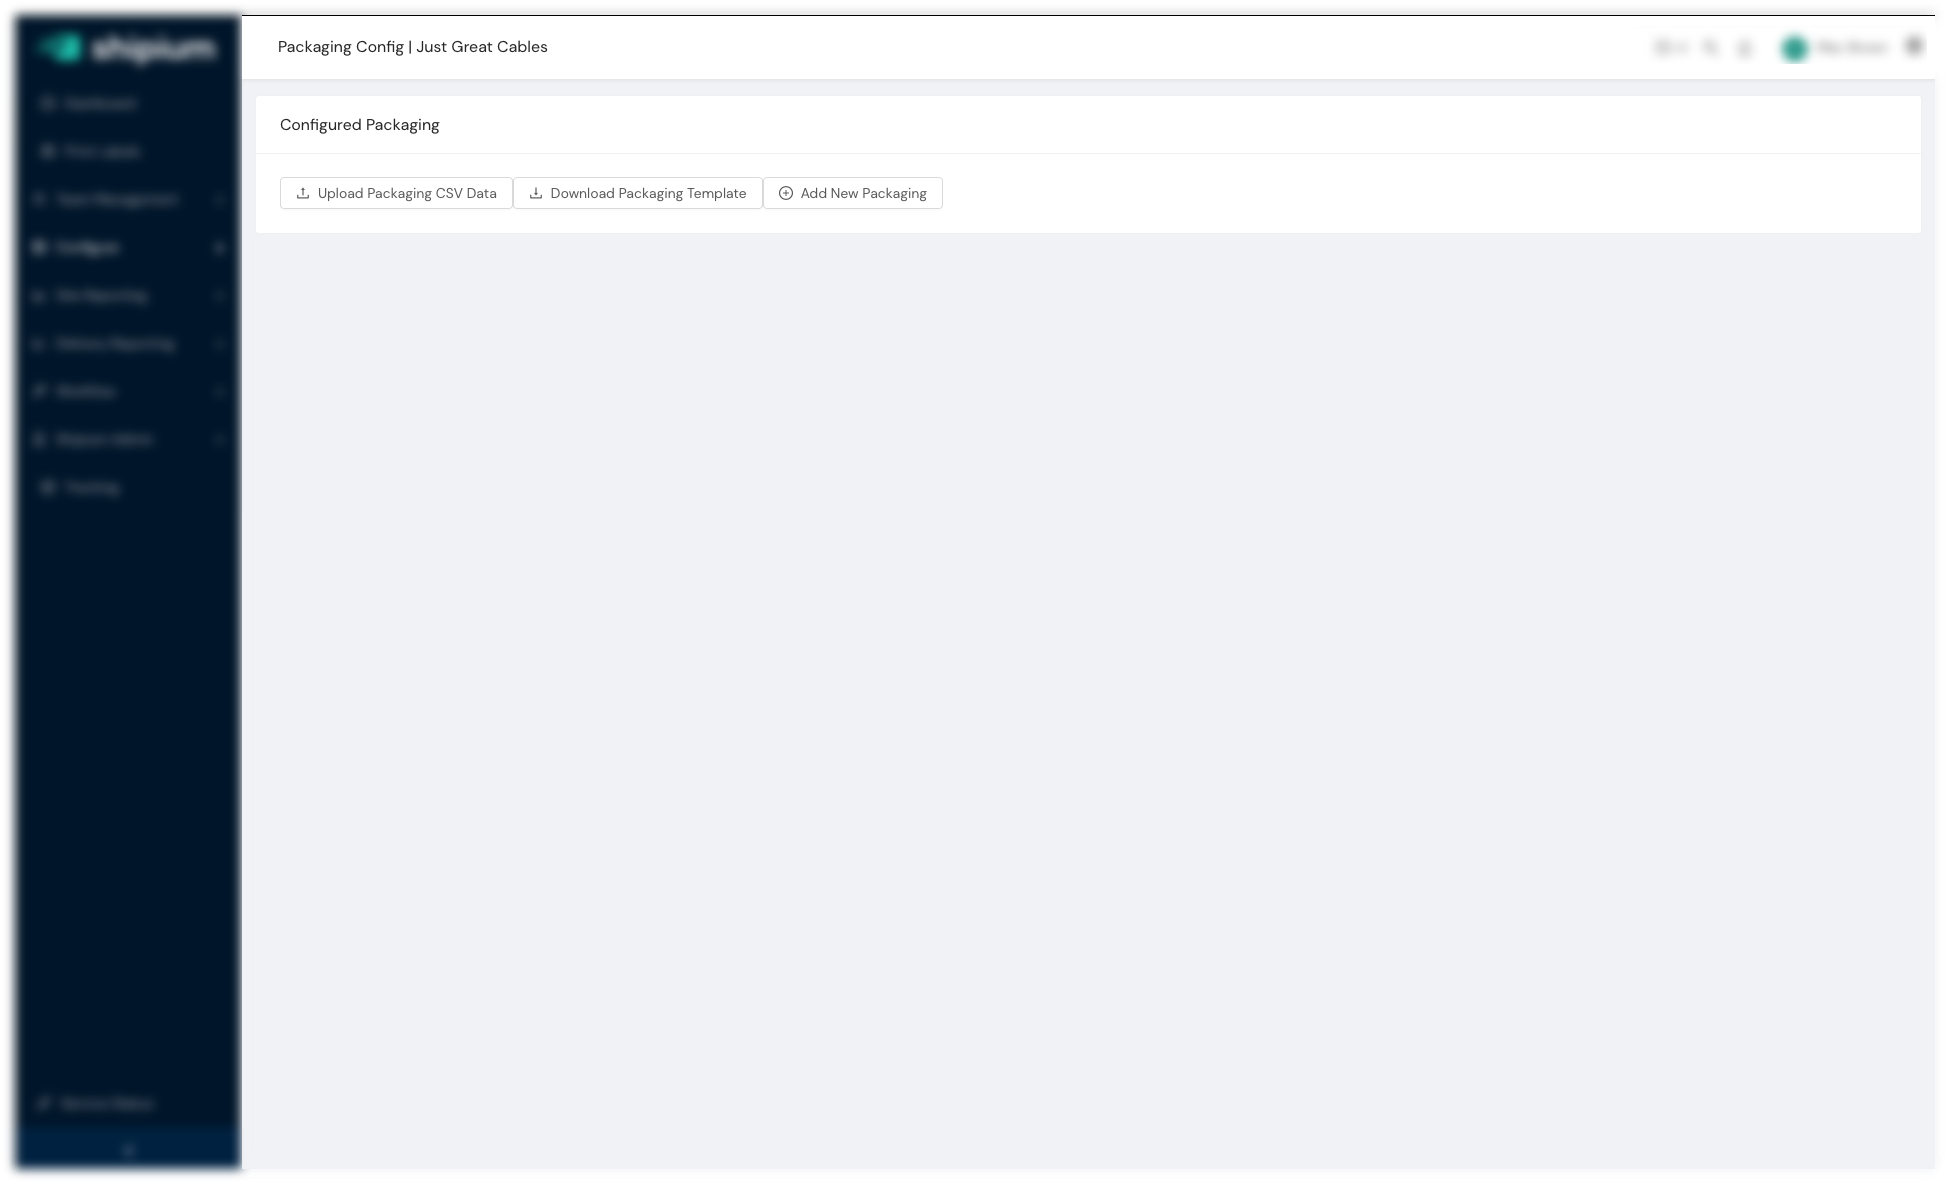The height and width of the screenshot is (1184, 1950).
Task: Expand the Team Management sidebar menu chevron
Action: [x=219, y=200]
